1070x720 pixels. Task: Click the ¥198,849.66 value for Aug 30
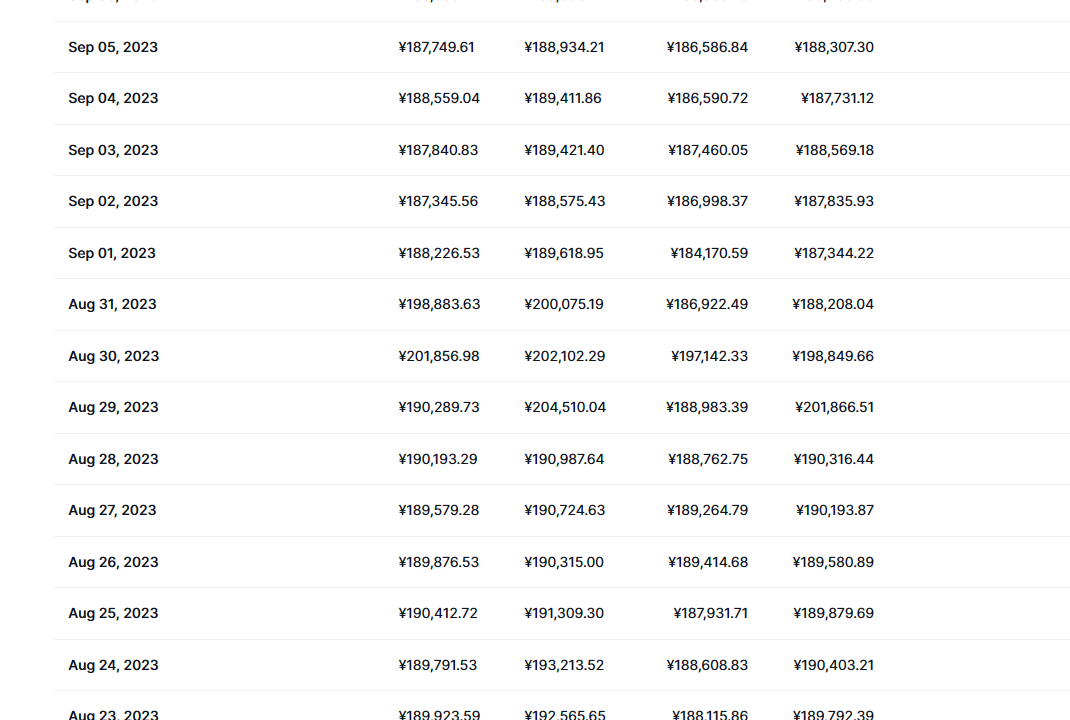[833, 356]
